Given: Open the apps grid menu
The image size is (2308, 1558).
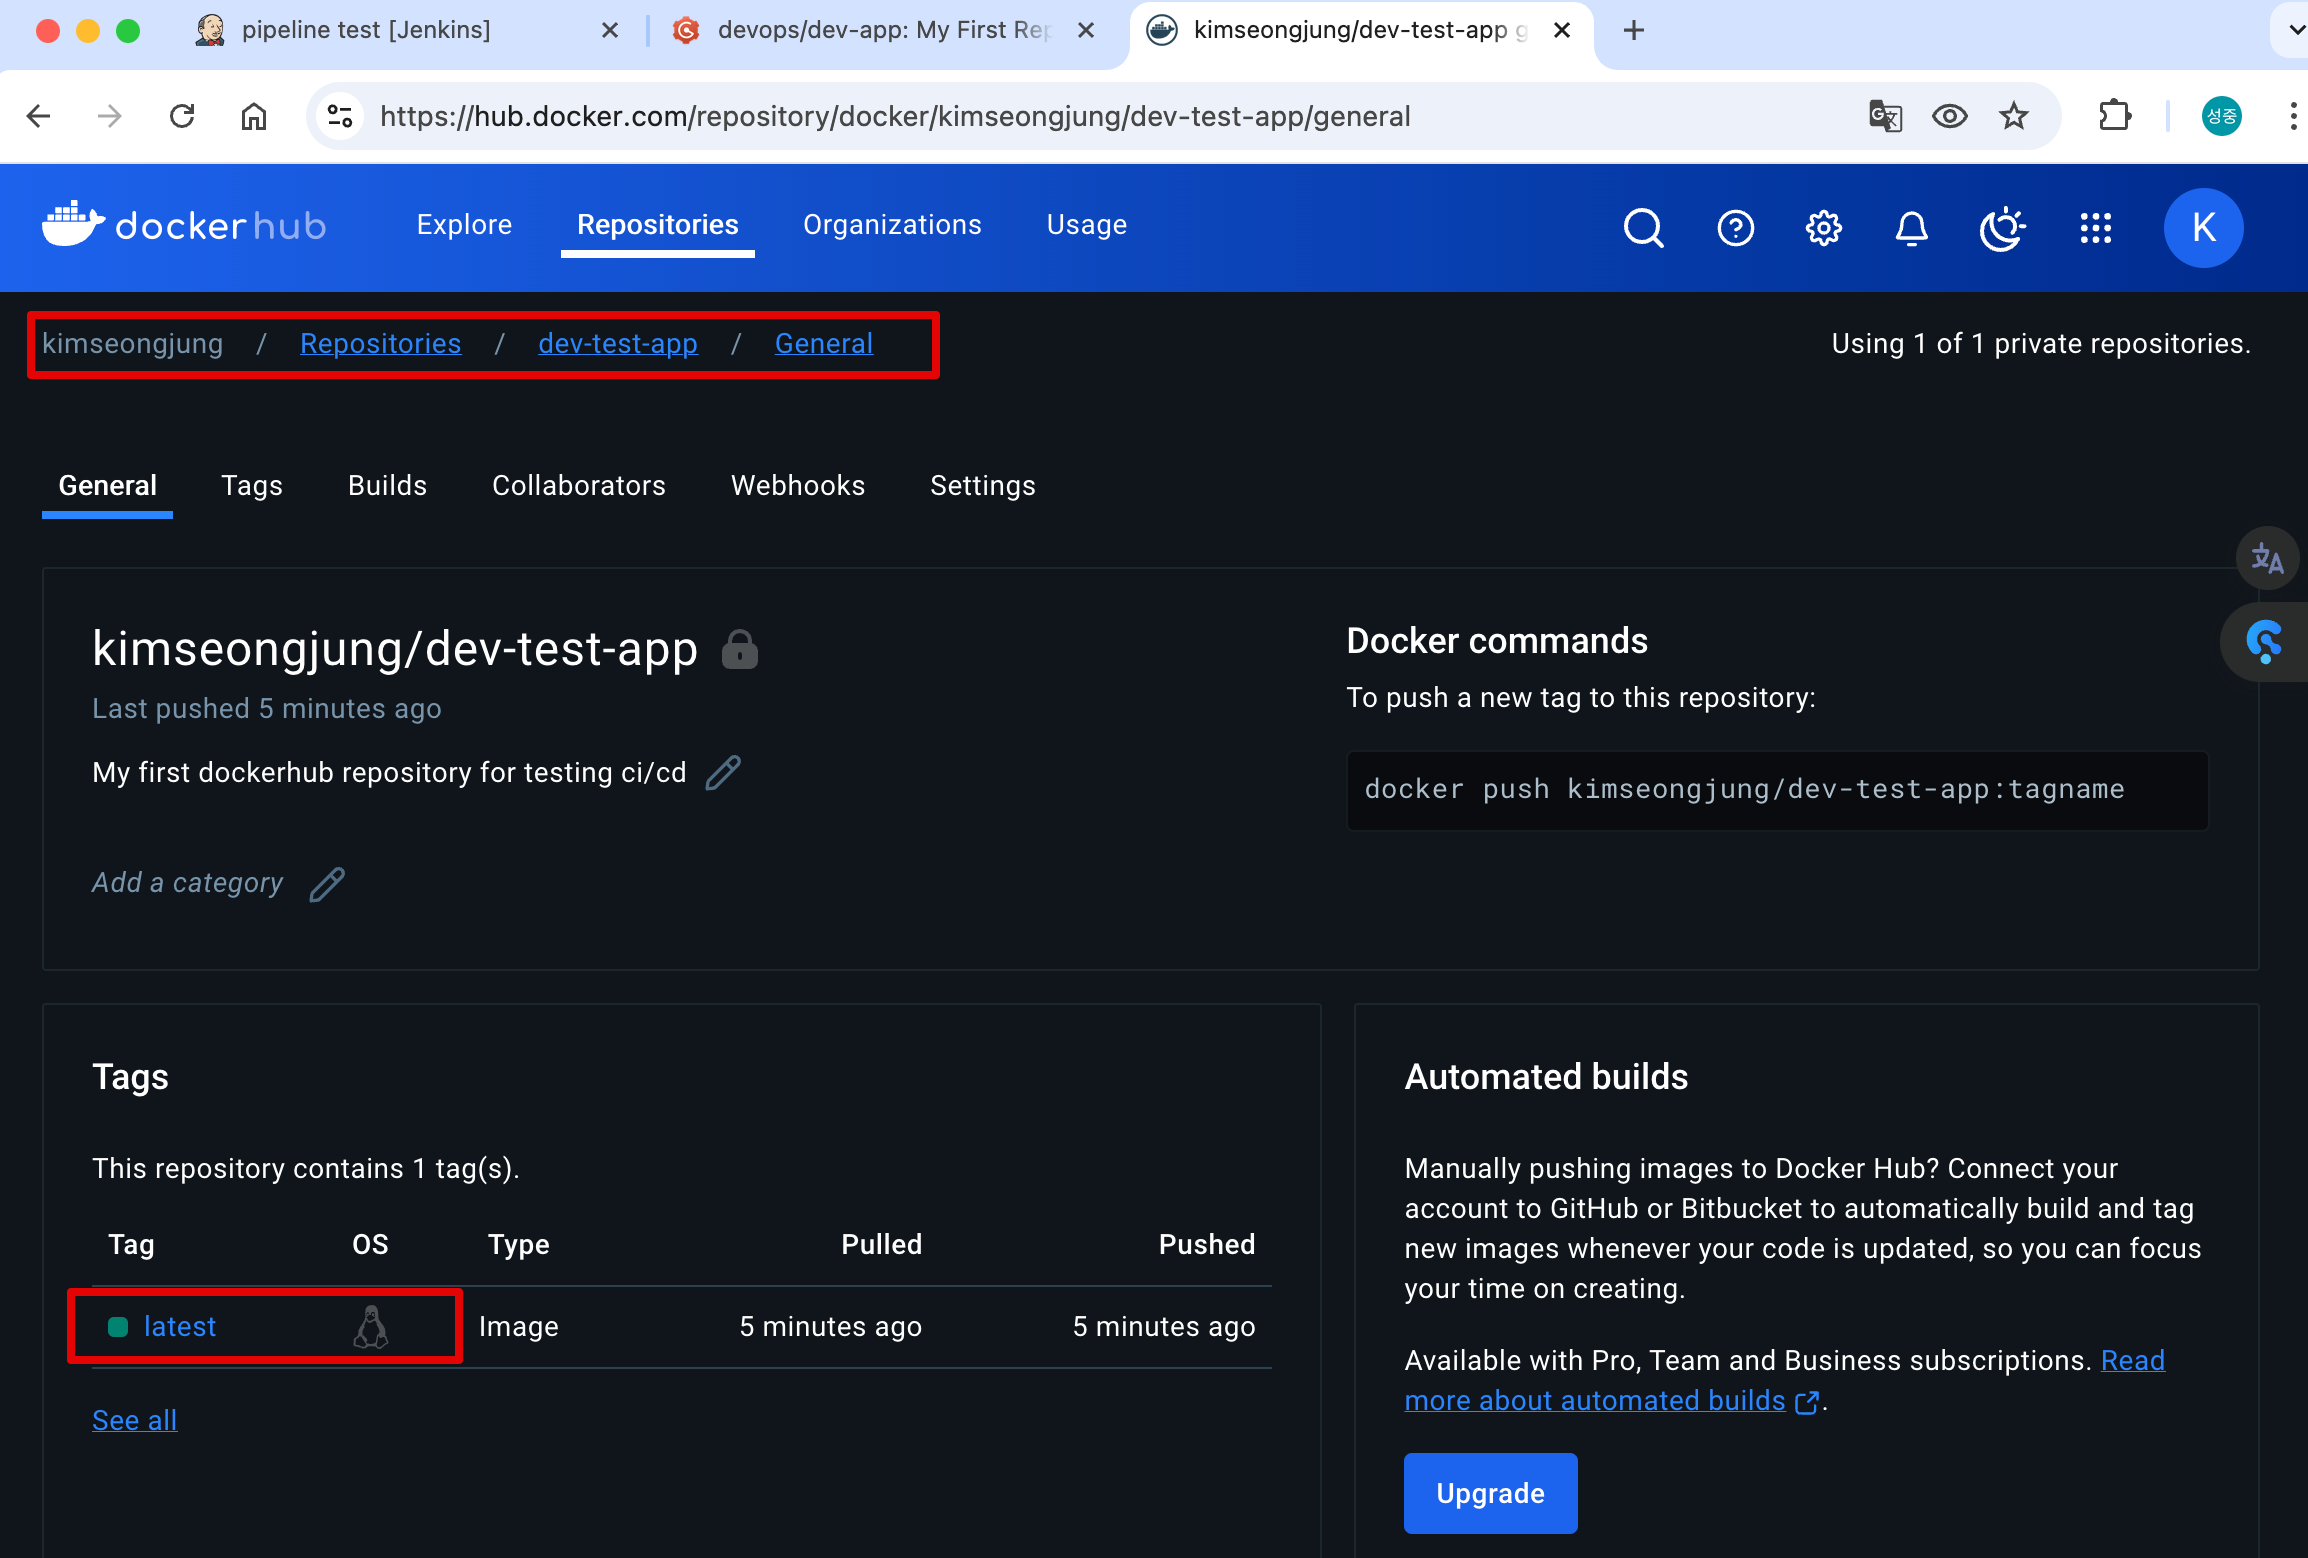Looking at the screenshot, I should [x=2095, y=228].
